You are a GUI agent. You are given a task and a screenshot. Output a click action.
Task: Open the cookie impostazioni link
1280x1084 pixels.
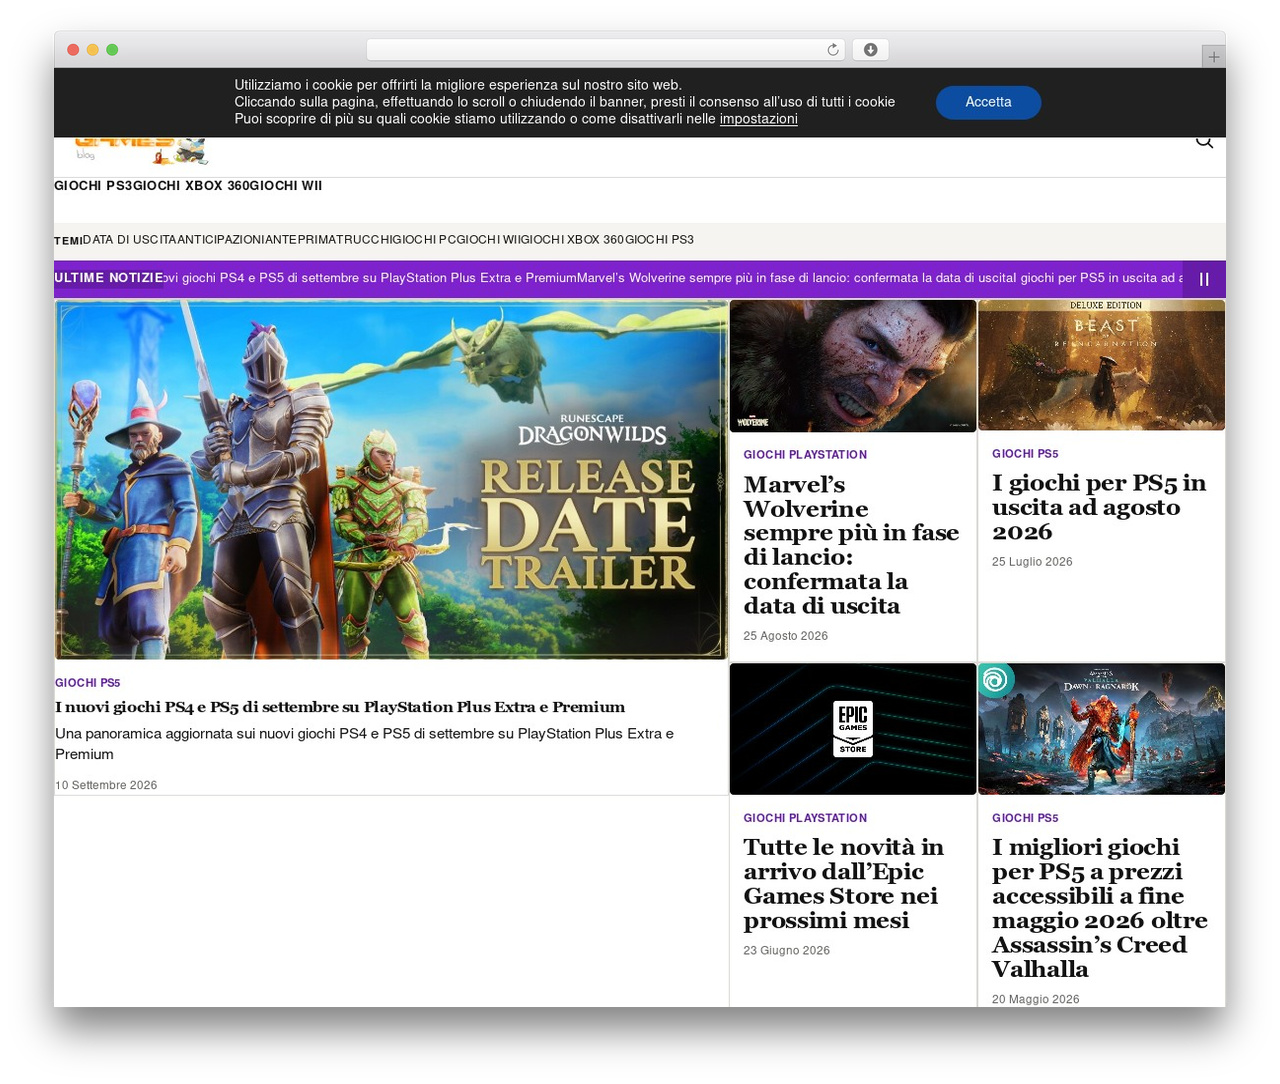tap(758, 119)
